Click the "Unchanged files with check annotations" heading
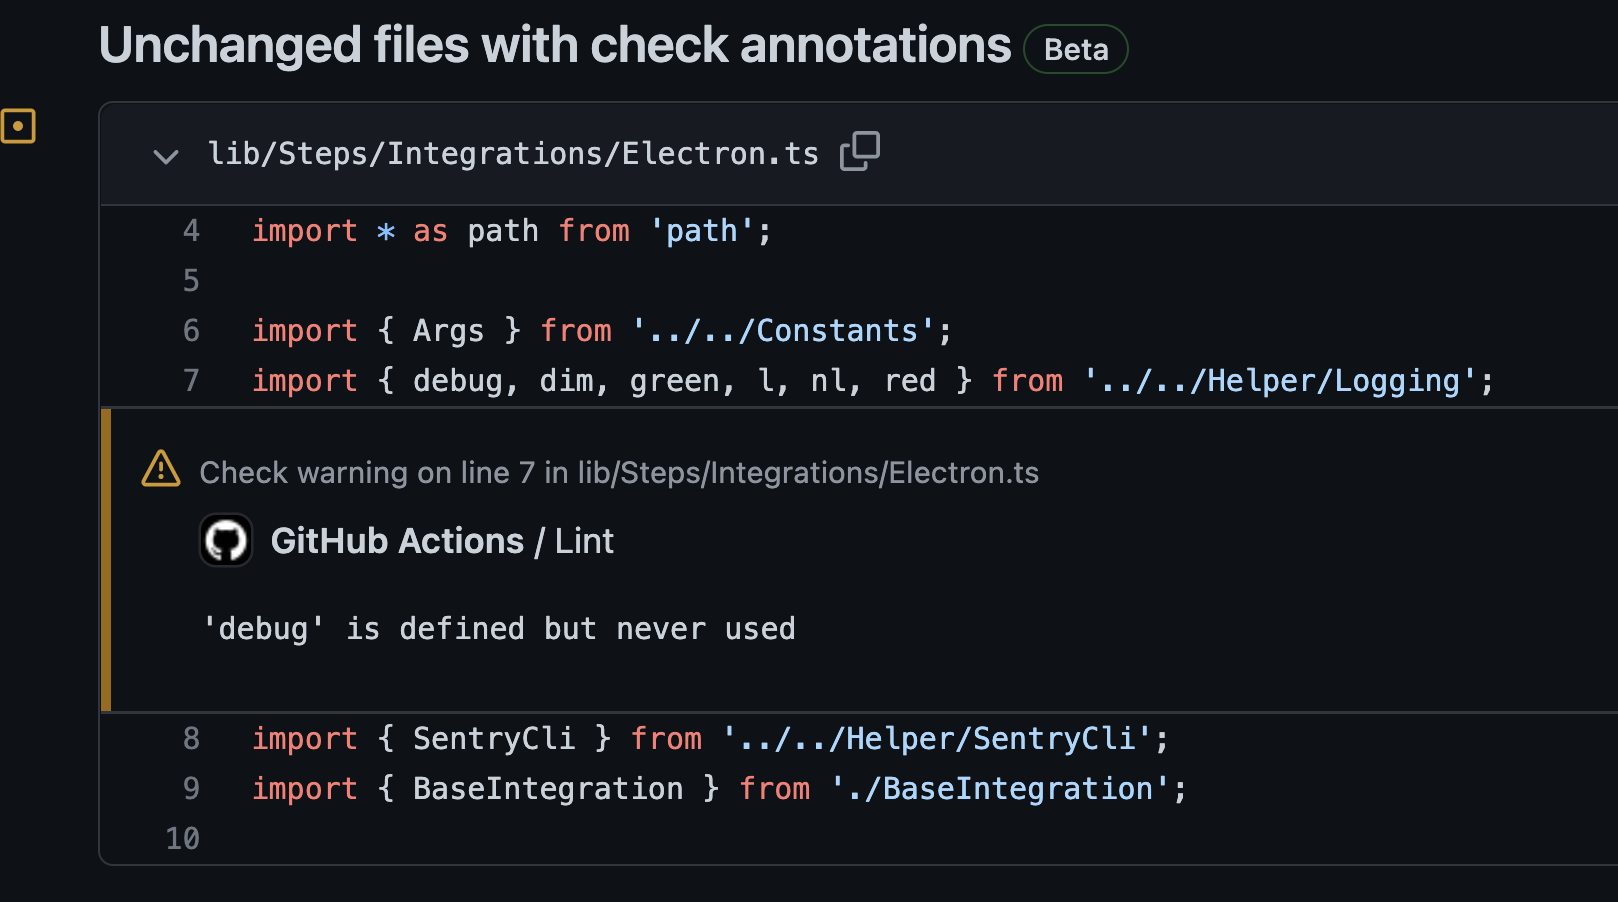1618x902 pixels. point(555,46)
